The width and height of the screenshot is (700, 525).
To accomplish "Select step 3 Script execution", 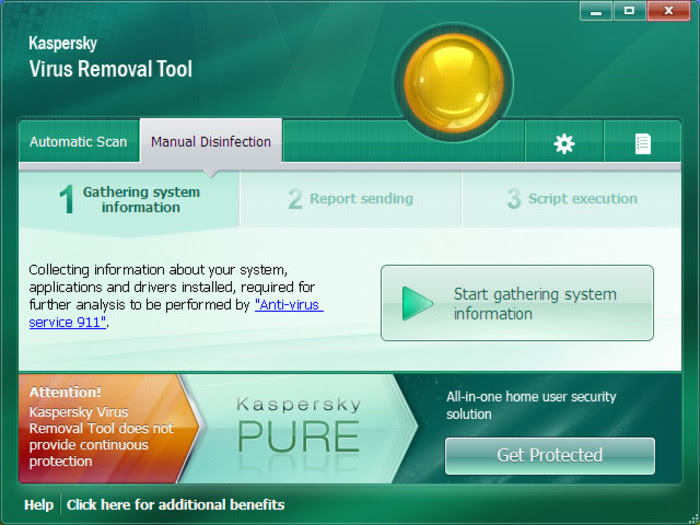I will pyautogui.click(x=572, y=199).
